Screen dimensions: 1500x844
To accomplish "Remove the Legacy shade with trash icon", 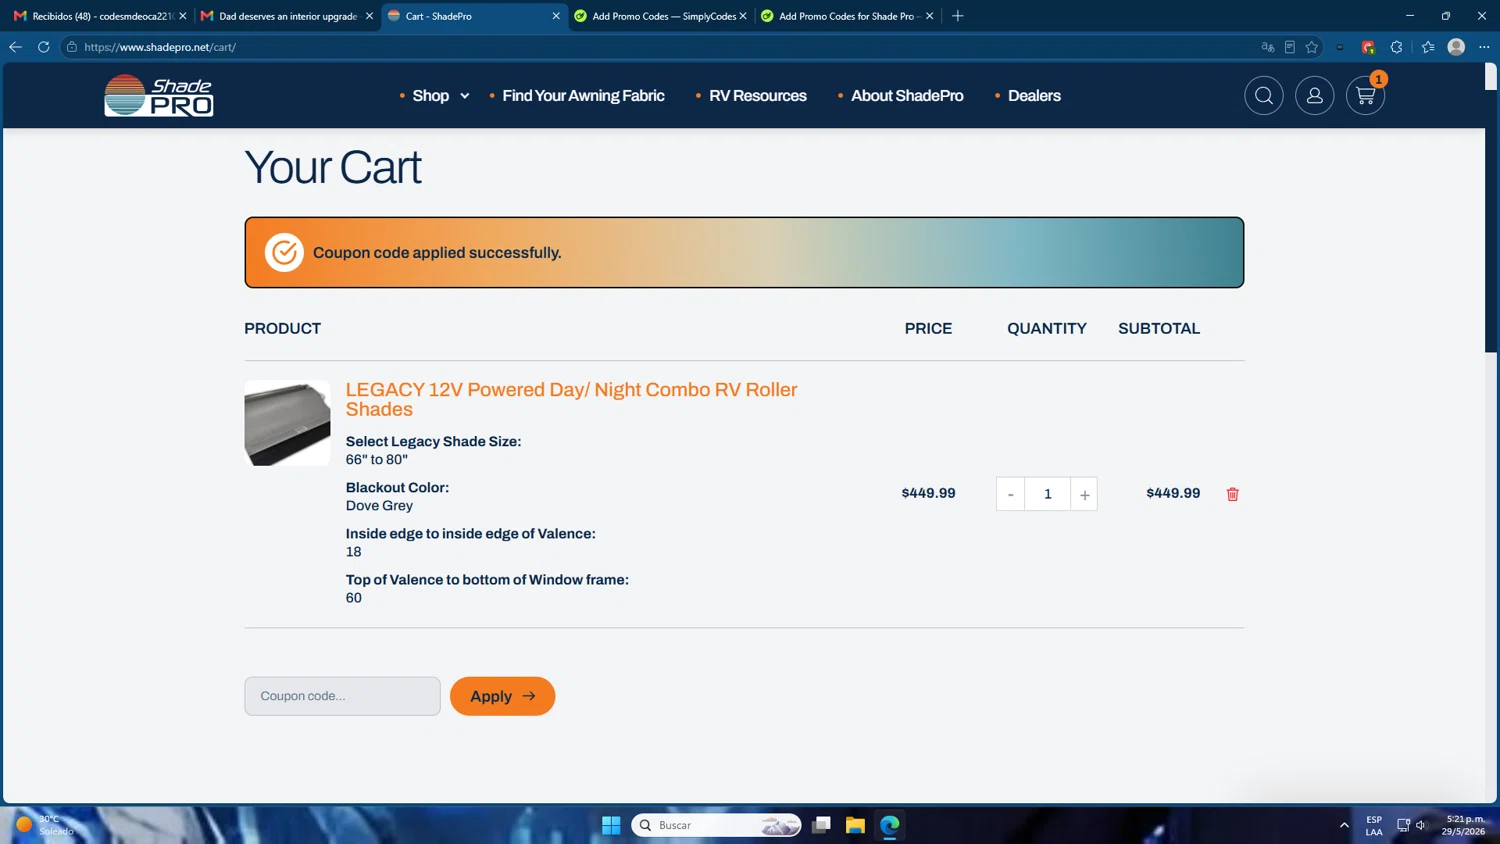I will (1232, 494).
